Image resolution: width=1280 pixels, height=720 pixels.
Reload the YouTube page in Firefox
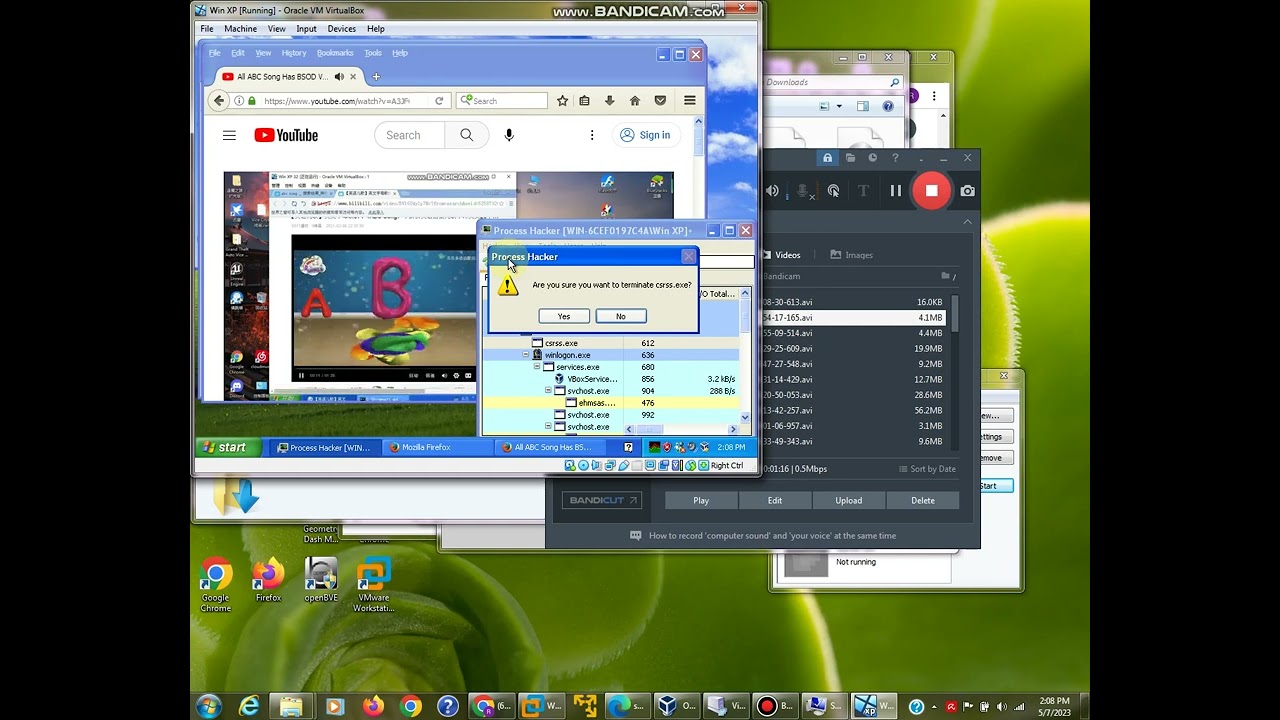(x=439, y=101)
